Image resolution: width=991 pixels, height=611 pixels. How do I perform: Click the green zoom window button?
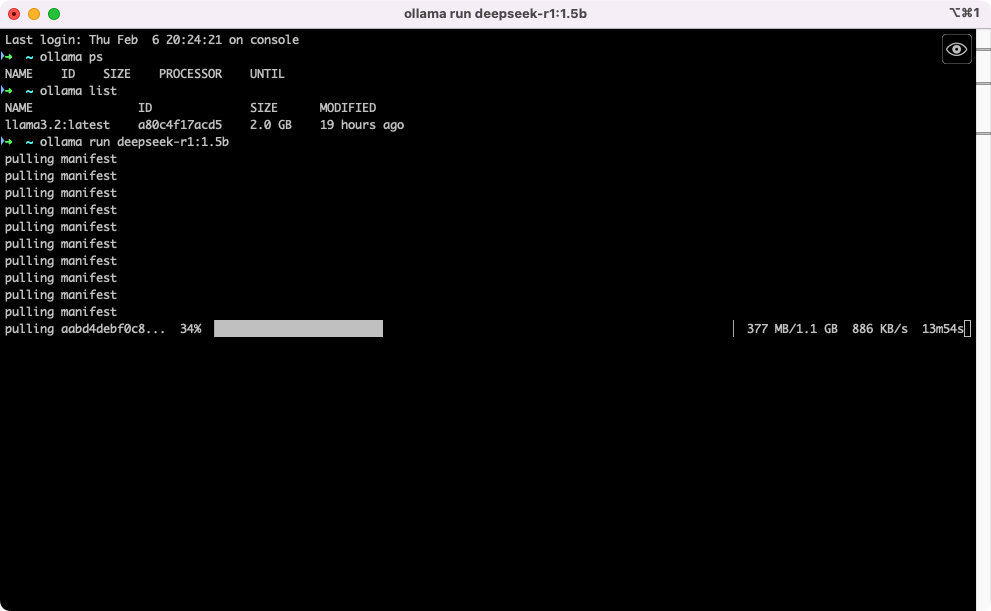coord(54,14)
